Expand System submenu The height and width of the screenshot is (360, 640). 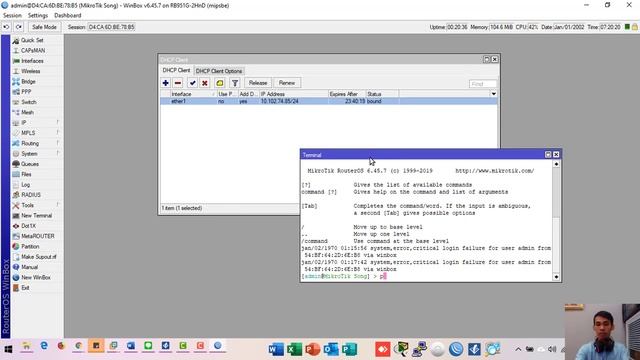[x=29, y=154]
